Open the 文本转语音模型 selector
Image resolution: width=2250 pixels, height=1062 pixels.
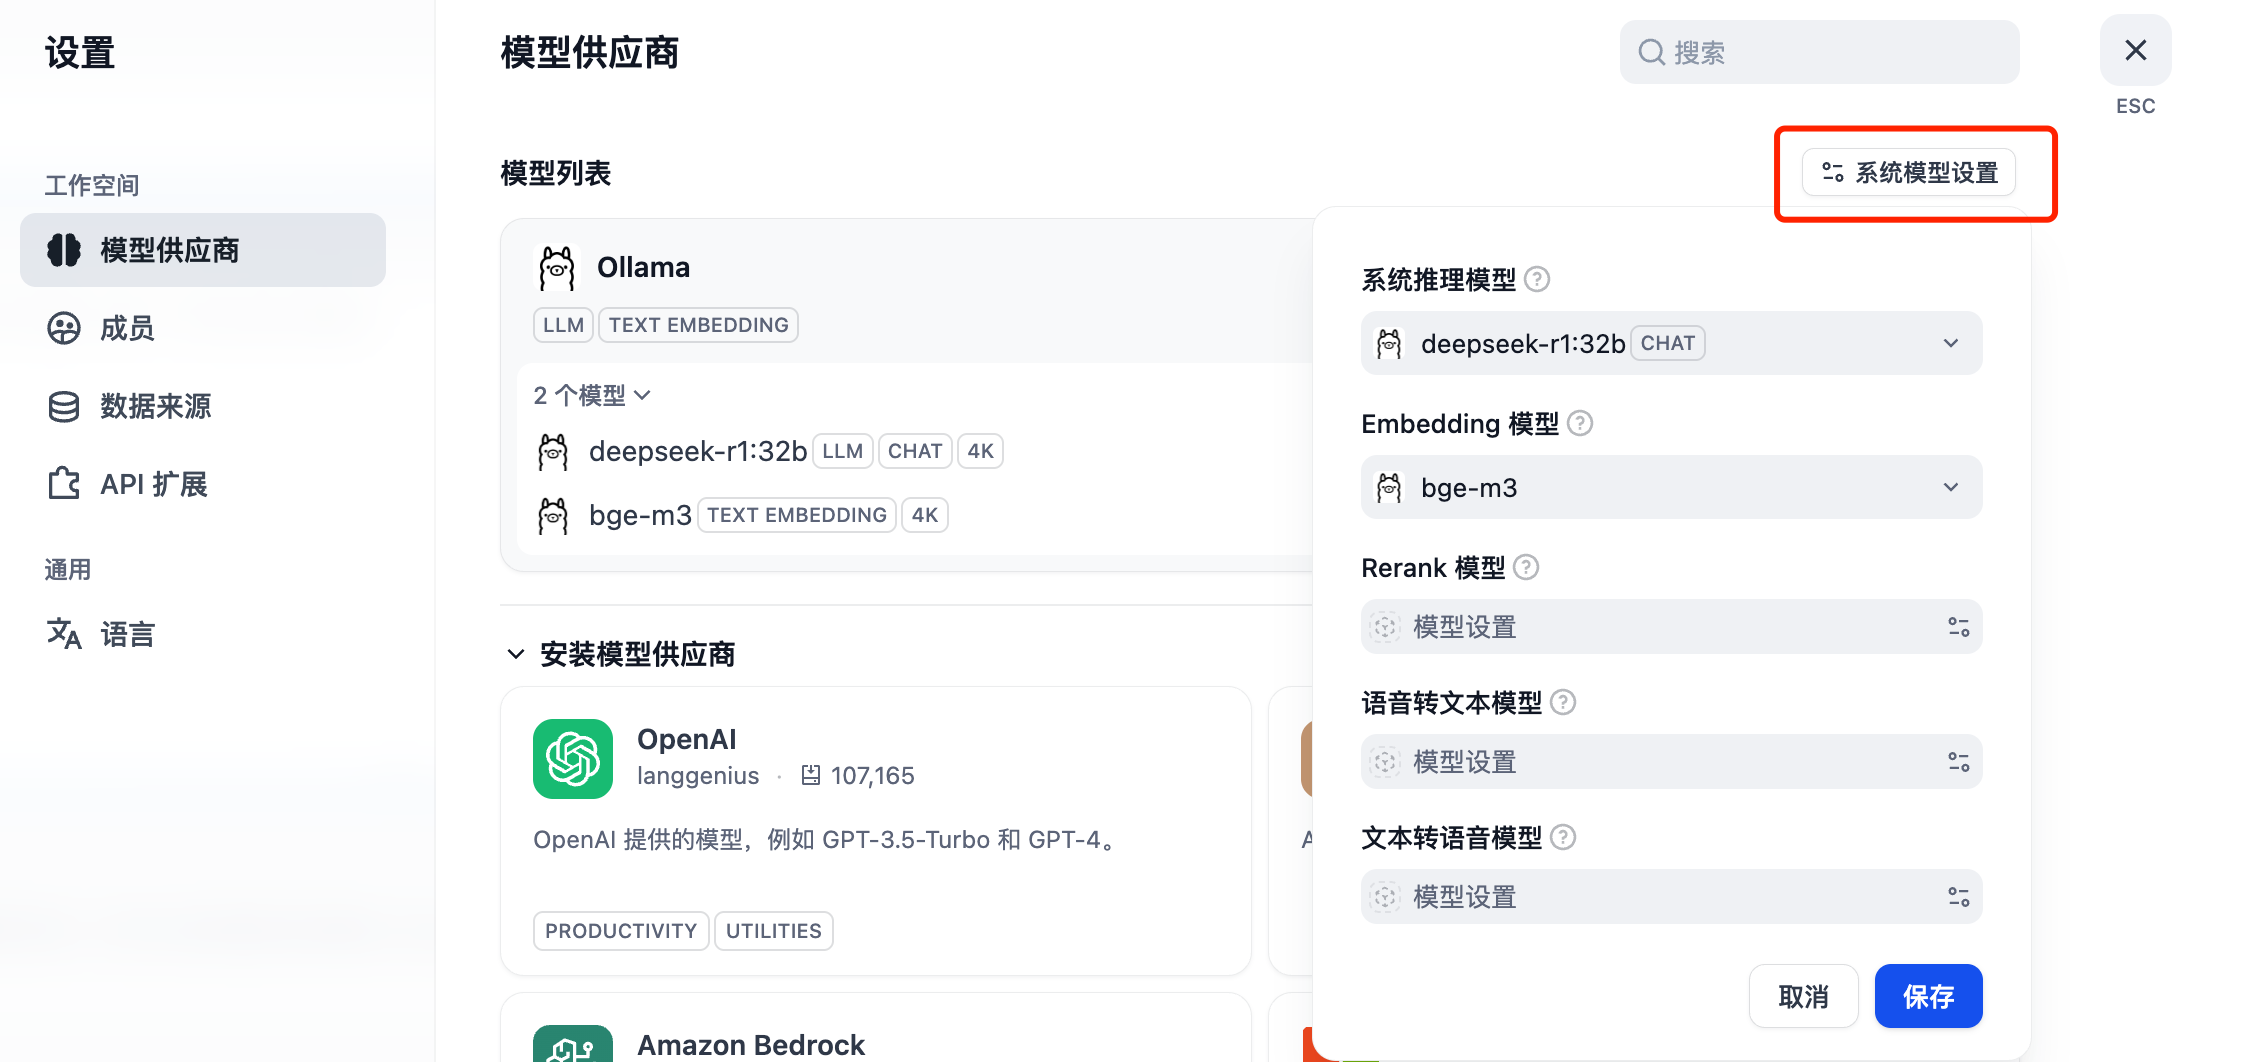(1671, 897)
